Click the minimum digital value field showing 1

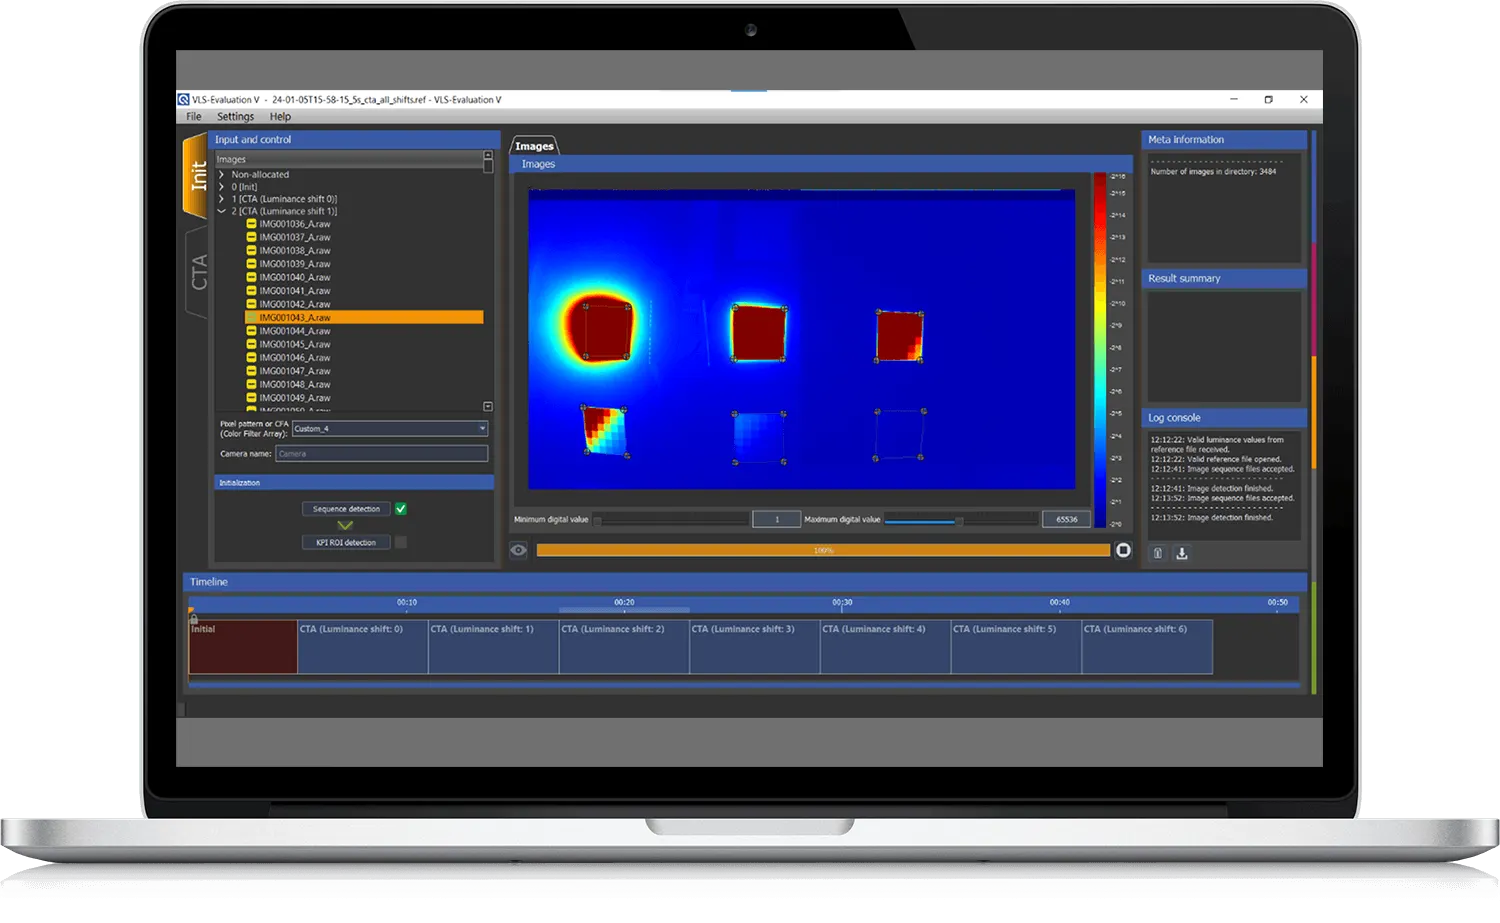pos(776,519)
